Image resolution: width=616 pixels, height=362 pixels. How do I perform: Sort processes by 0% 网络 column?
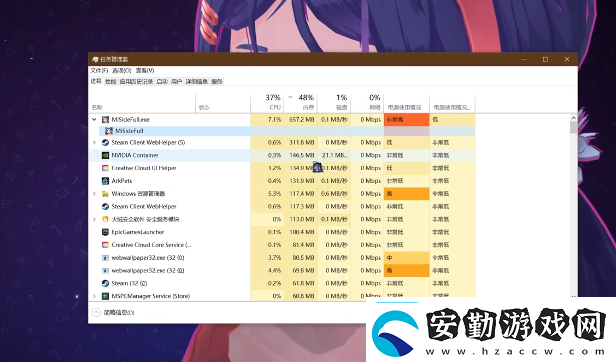click(x=367, y=103)
